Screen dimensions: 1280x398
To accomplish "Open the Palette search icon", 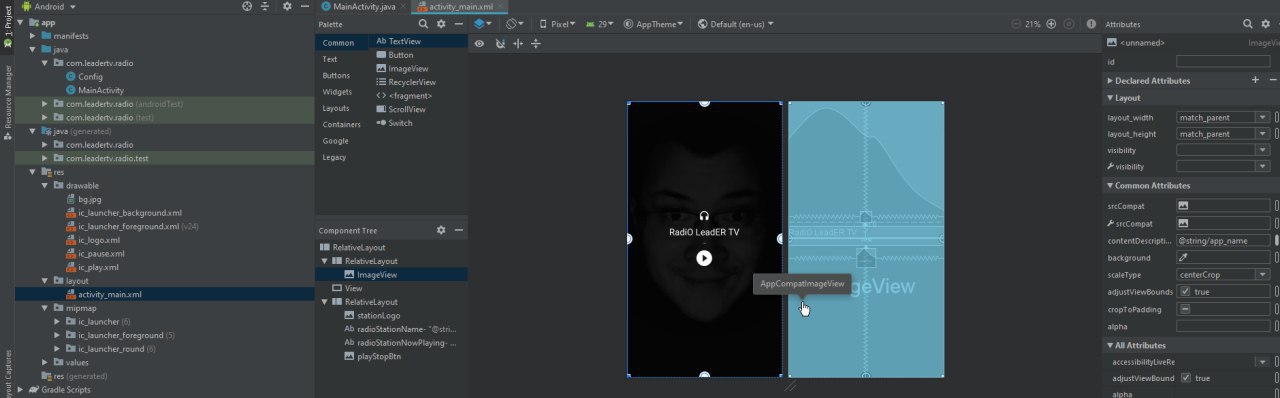I will click(x=424, y=23).
